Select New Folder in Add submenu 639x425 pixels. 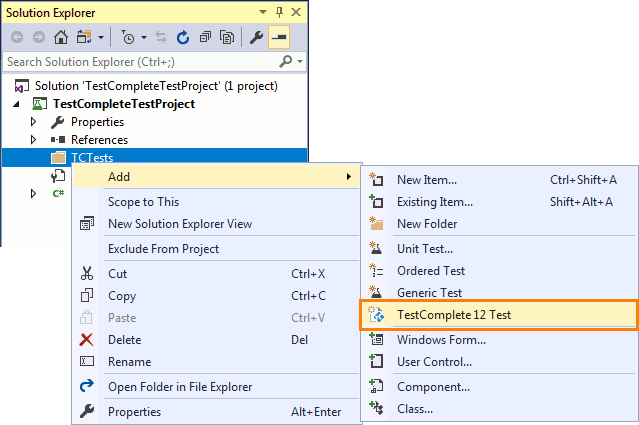427,224
